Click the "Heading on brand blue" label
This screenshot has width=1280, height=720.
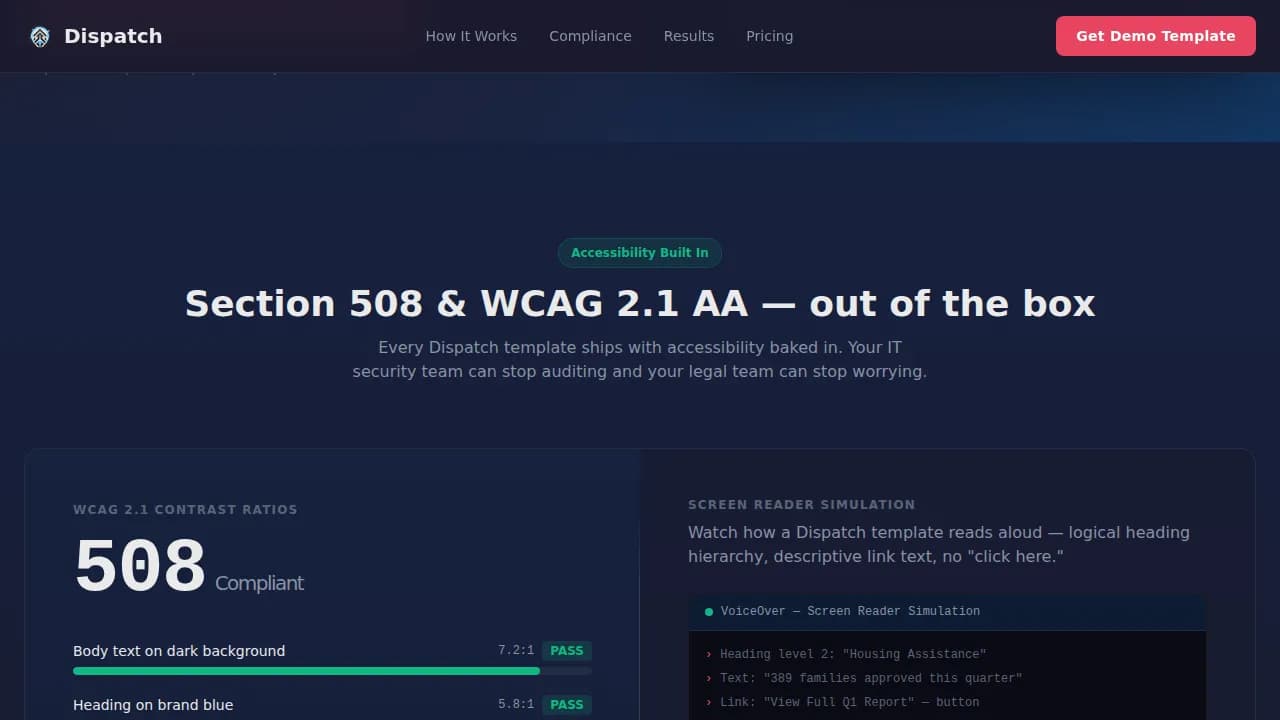[153, 705]
